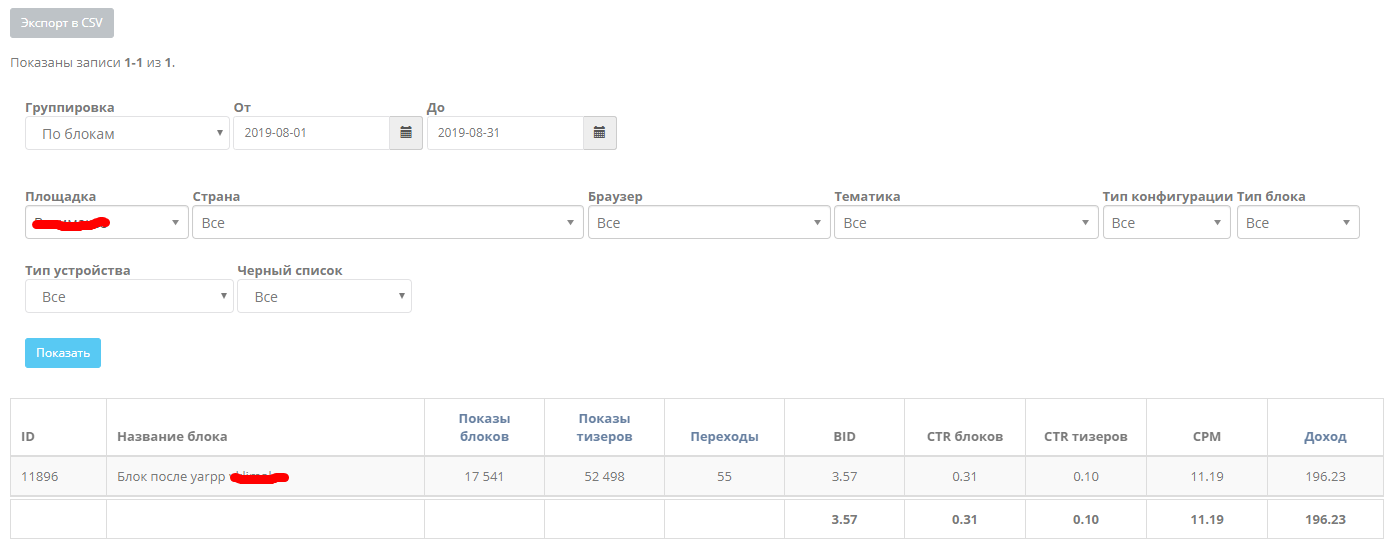Select the row 11896 CPM value 11.19
The width and height of the screenshot is (1390, 557).
1207,476
